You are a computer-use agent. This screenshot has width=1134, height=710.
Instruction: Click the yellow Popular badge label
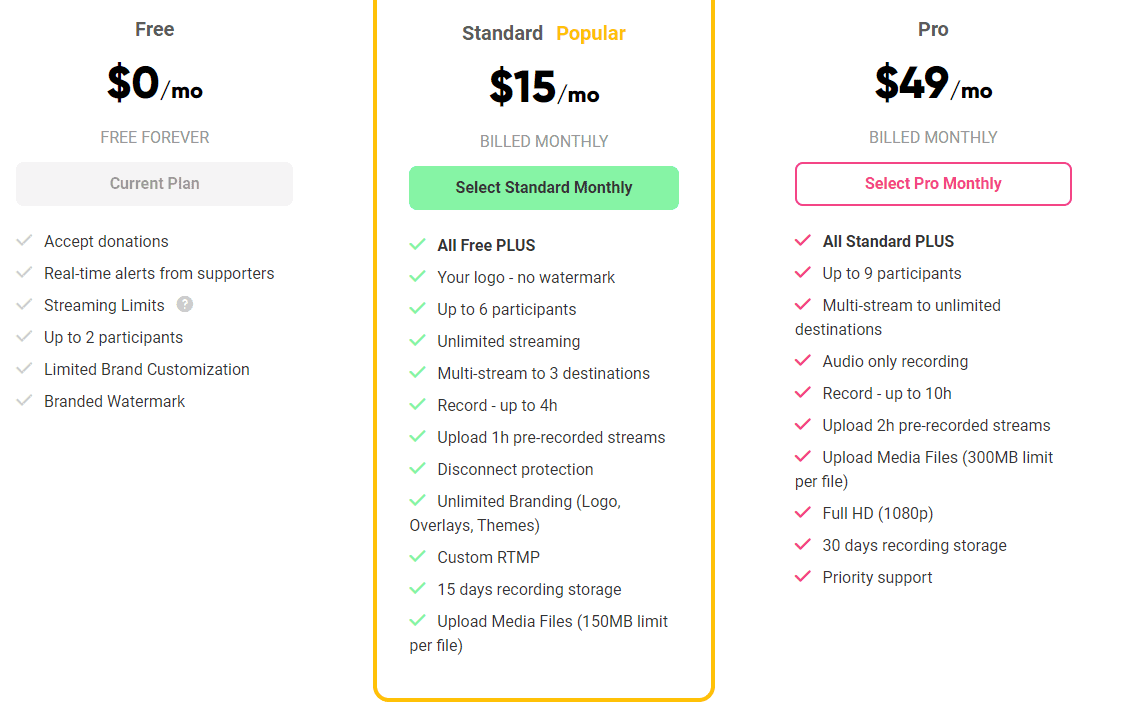[591, 34]
